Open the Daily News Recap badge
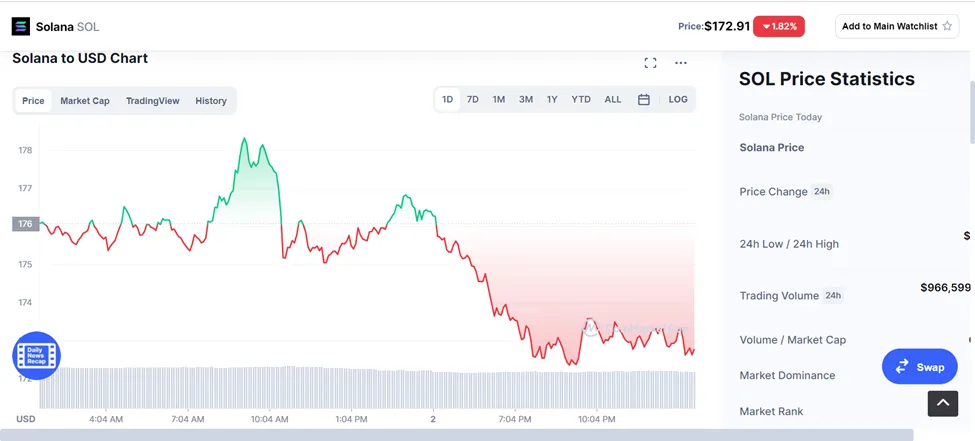Image resolution: width=975 pixels, height=441 pixels. click(36, 356)
